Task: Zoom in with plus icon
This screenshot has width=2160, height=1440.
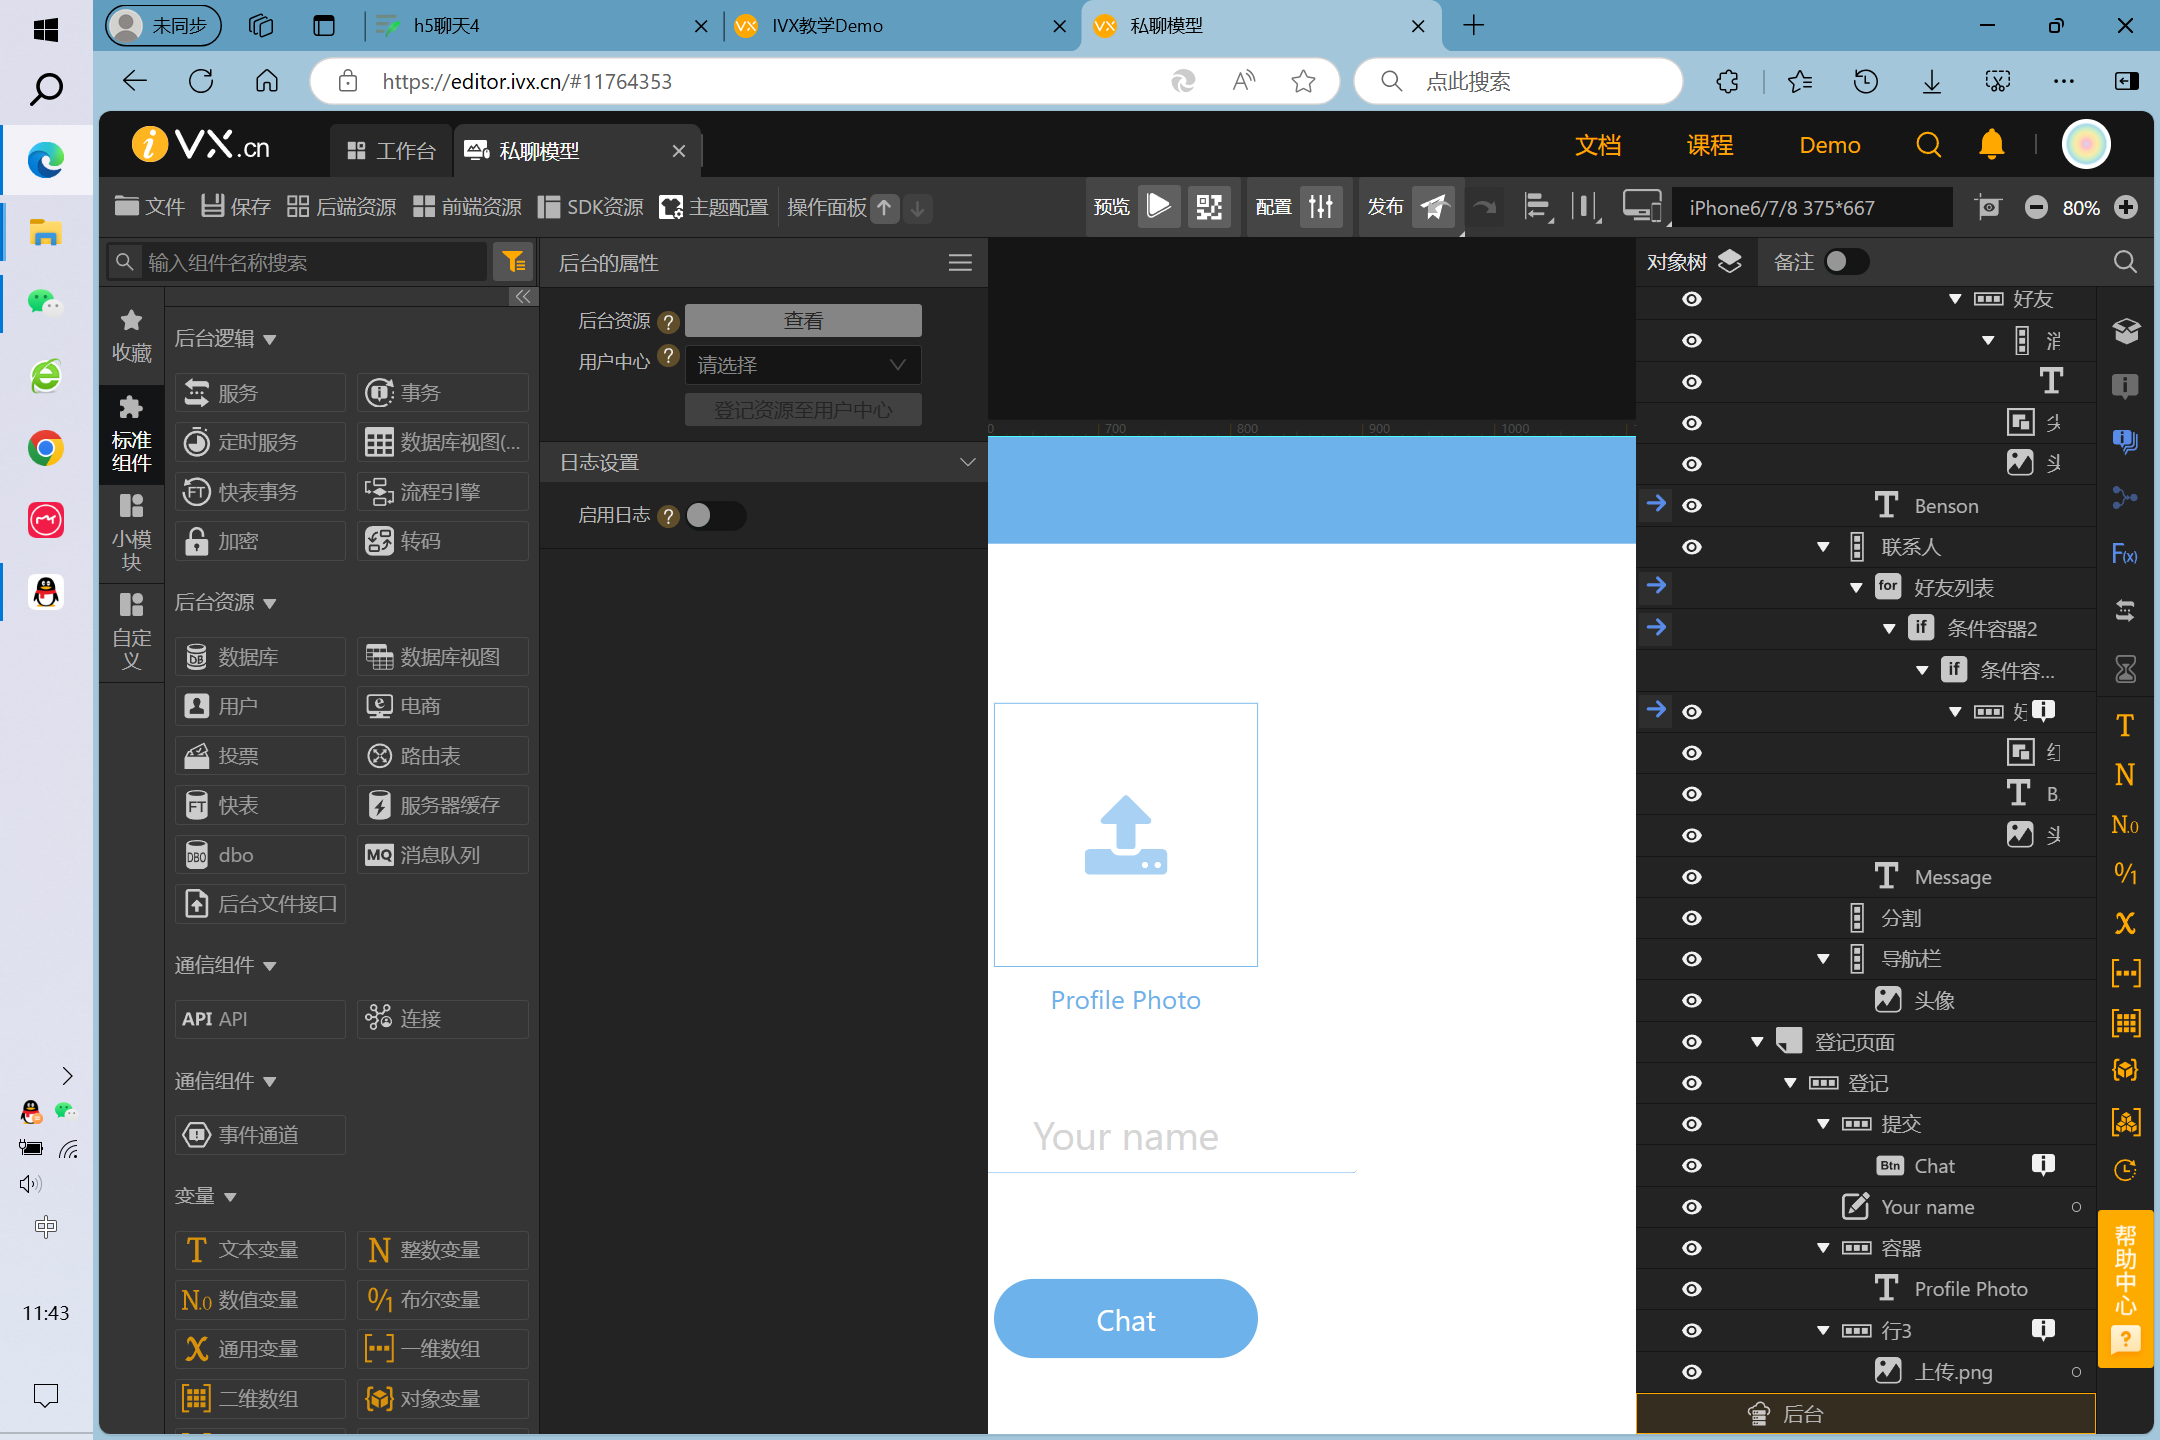Action: [2126, 208]
